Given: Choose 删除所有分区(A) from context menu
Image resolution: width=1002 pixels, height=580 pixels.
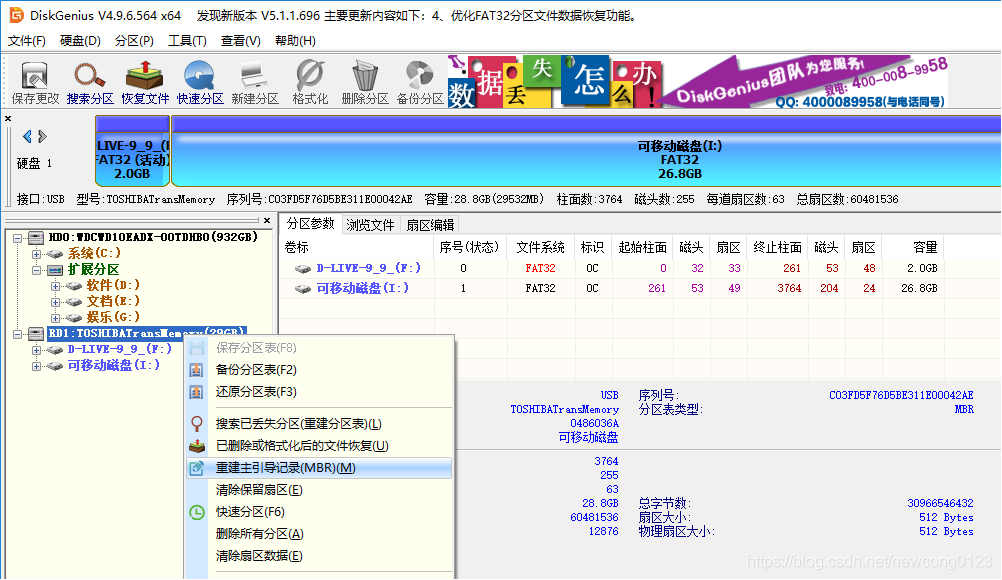Looking at the screenshot, I should (320, 534).
